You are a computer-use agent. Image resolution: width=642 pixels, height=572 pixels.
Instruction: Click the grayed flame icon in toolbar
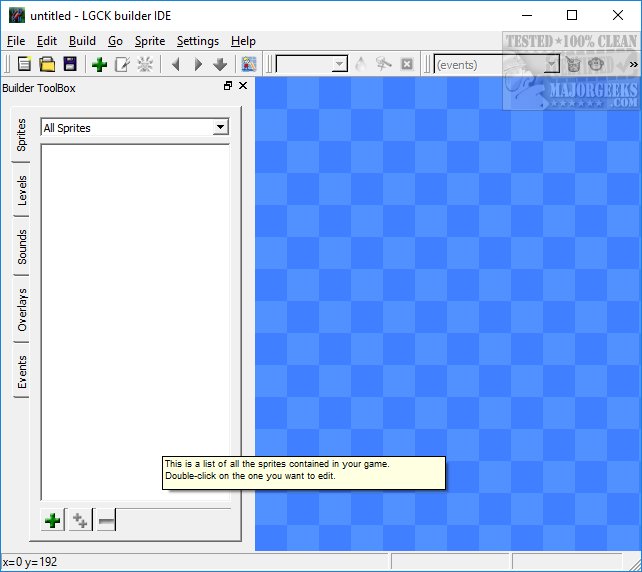(x=360, y=64)
